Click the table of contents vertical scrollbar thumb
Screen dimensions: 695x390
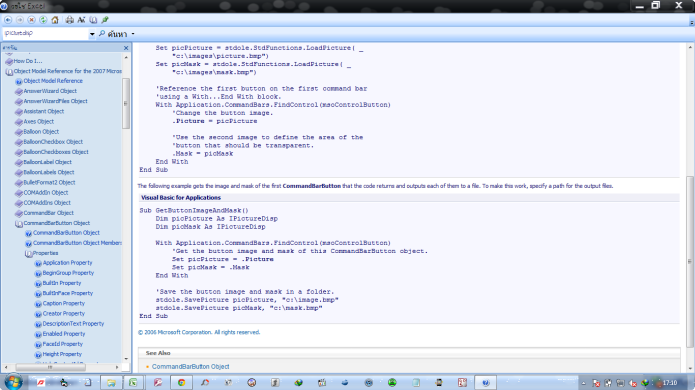pyautogui.click(x=126, y=104)
